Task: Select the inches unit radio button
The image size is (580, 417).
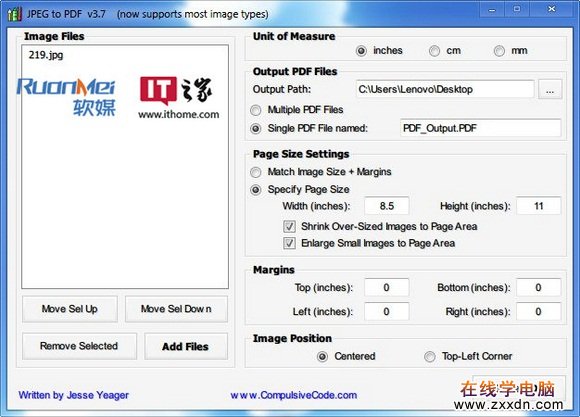Action: pos(361,51)
